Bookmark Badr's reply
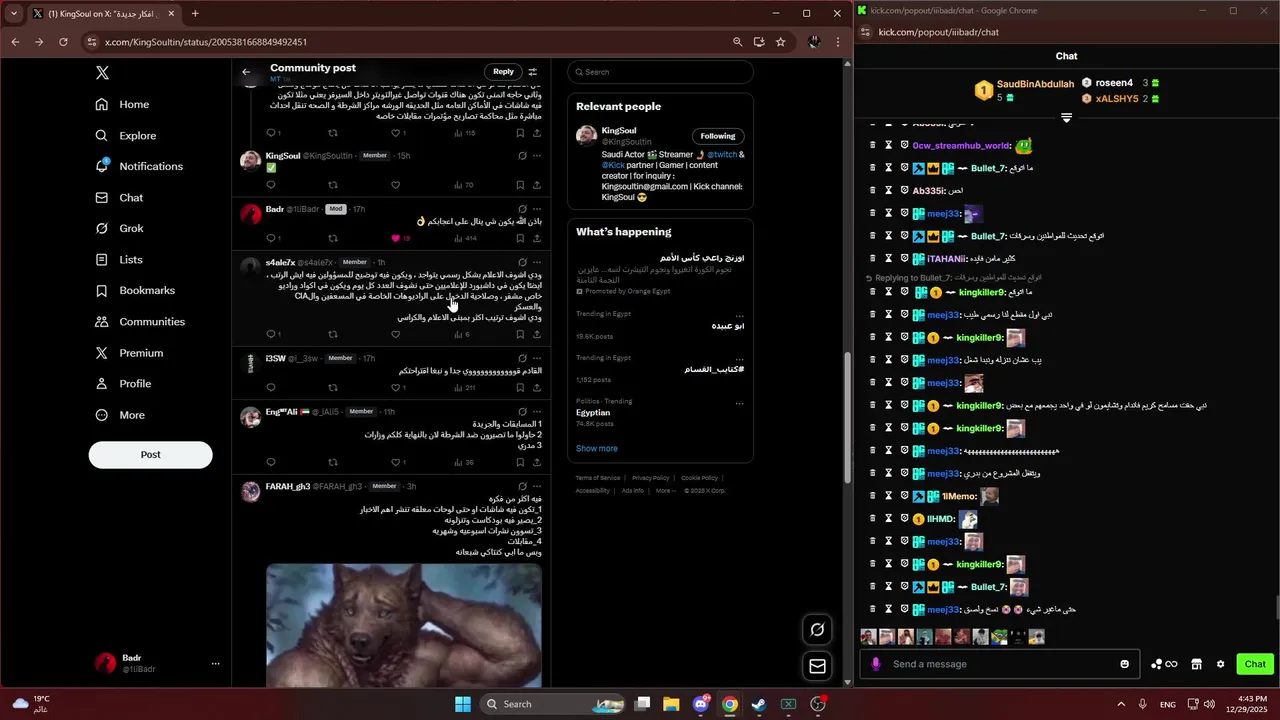The width and height of the screenshot is (1280, 720). pos(520,238)
